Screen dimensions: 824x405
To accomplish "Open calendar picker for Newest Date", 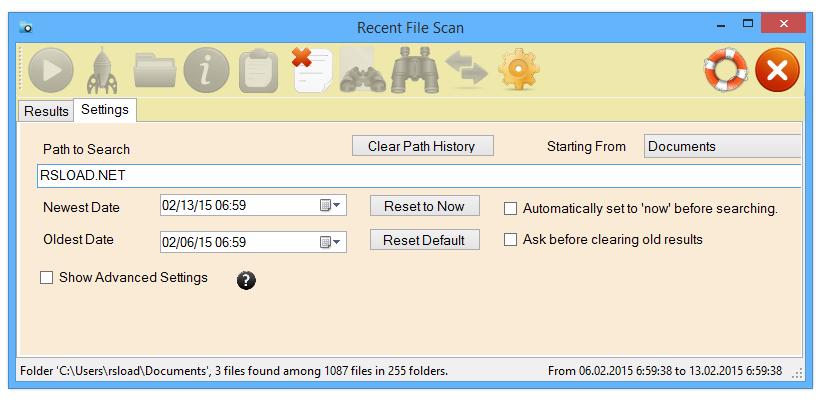I will (330, 205).
